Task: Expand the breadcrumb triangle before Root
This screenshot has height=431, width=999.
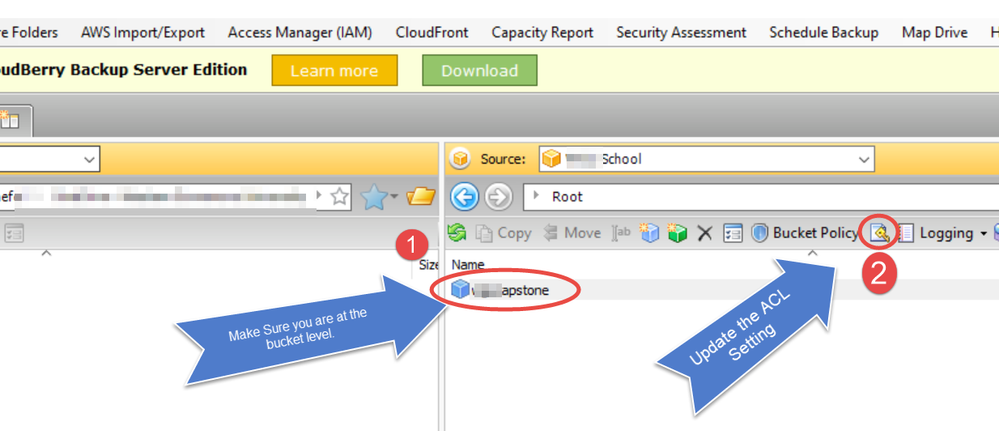Action: (x=538, y=197)
